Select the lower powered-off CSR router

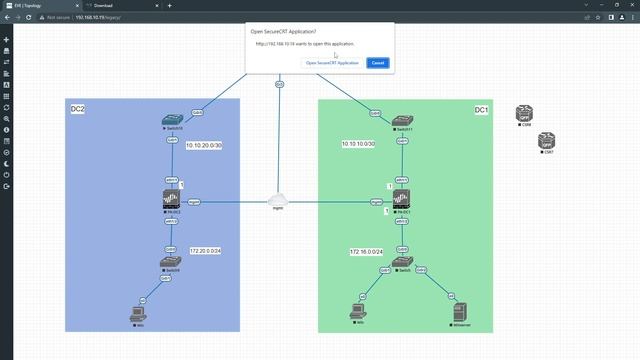click(546, 140)
